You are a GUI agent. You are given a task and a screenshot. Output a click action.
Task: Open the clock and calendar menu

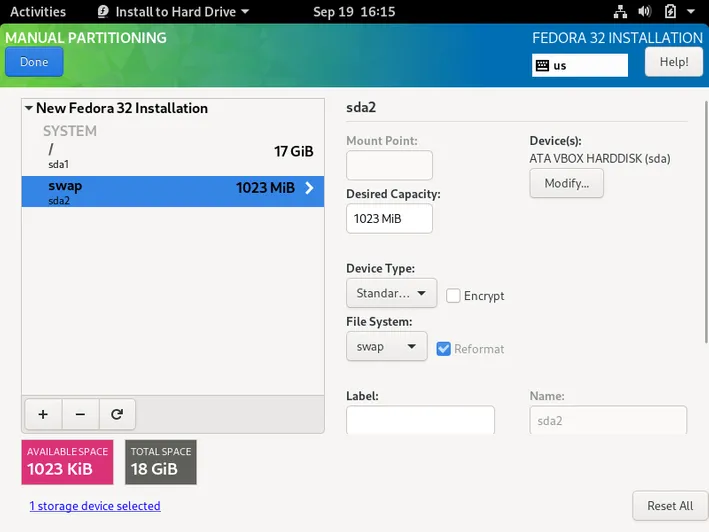354,11
